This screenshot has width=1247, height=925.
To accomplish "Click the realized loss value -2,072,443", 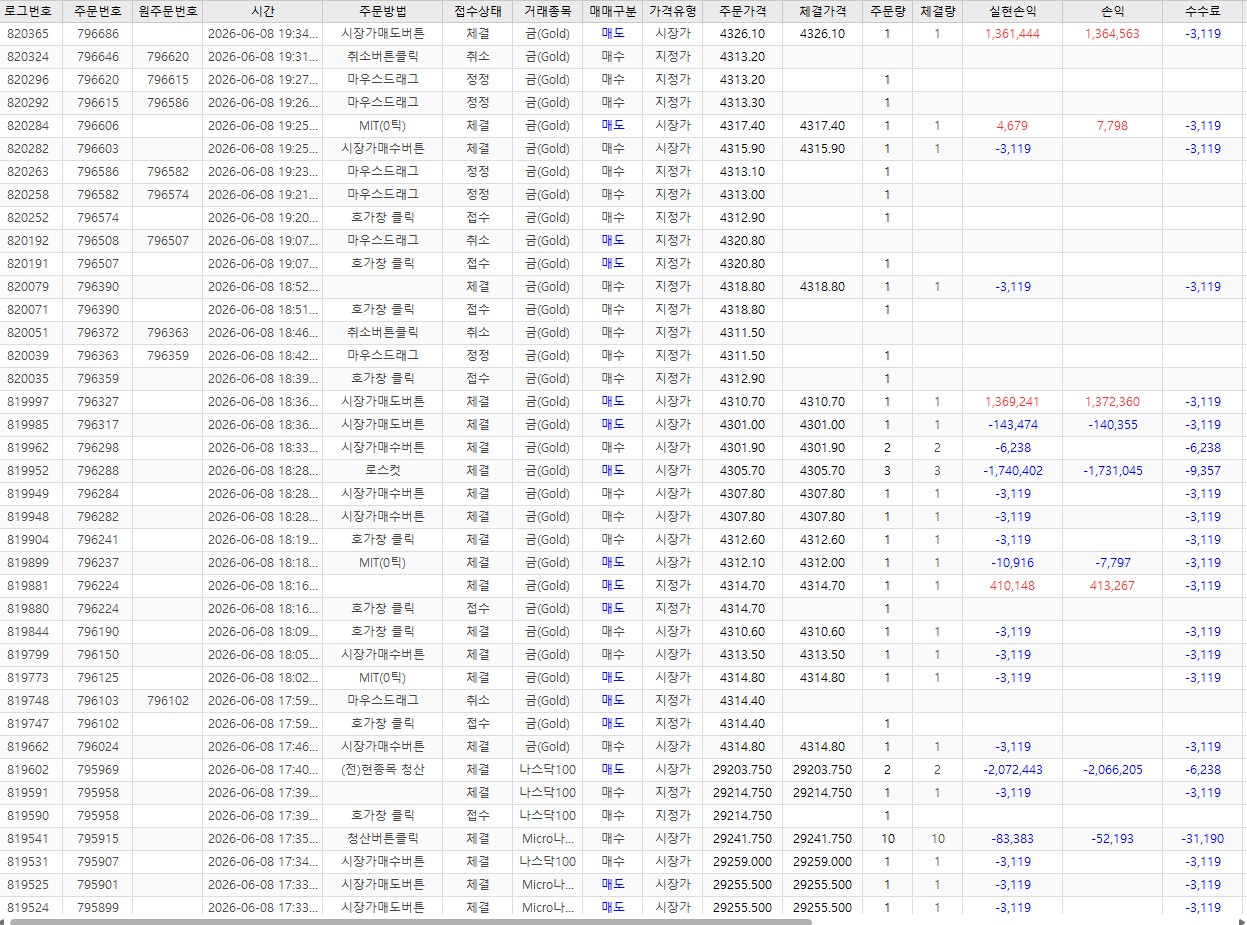I will pos(1012,769).
